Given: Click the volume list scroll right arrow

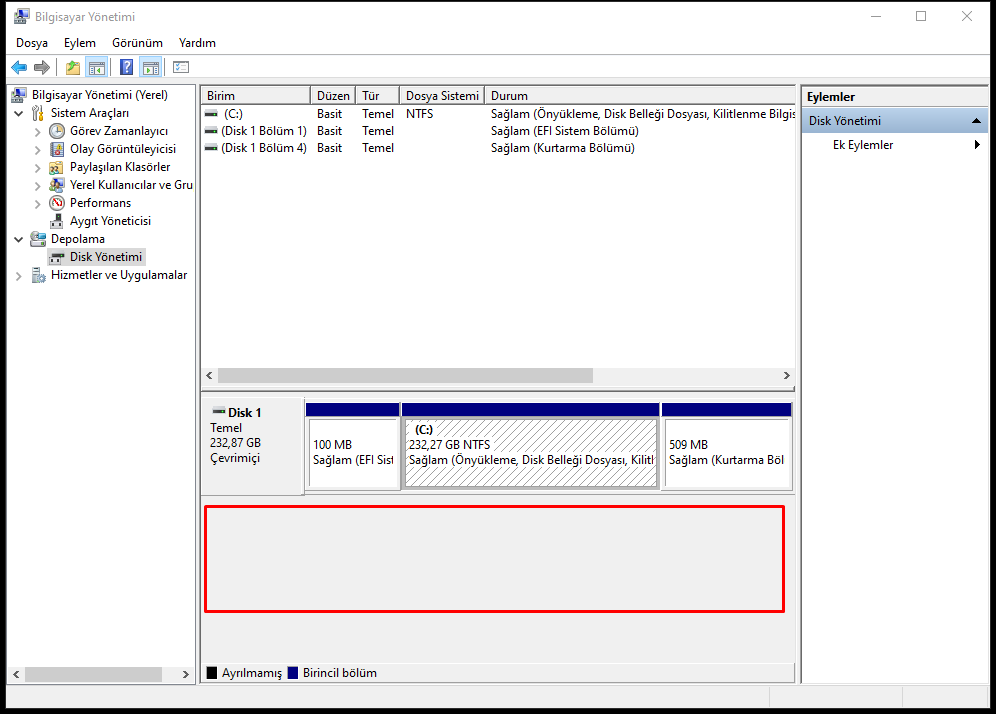Looking at the screenshot, I should [786, 375].
